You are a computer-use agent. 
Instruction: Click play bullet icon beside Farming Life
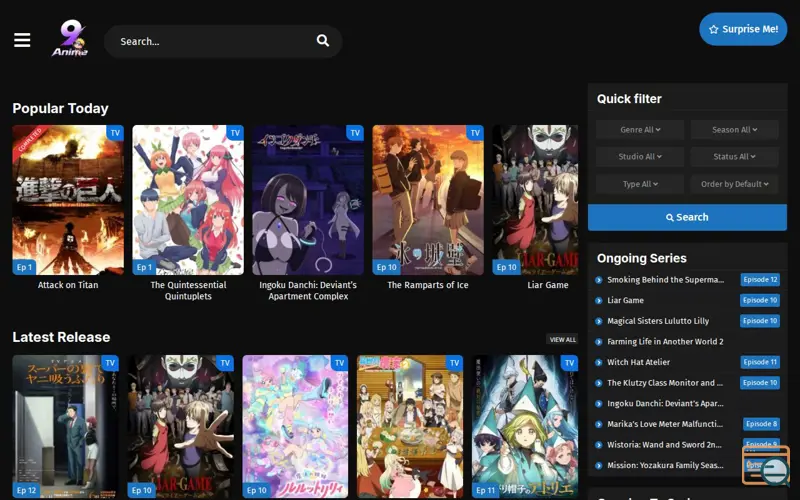pos(599,342)
